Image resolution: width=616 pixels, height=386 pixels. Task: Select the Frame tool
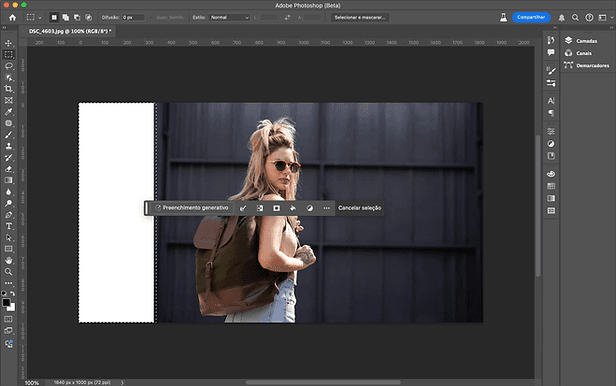(8, 101)
